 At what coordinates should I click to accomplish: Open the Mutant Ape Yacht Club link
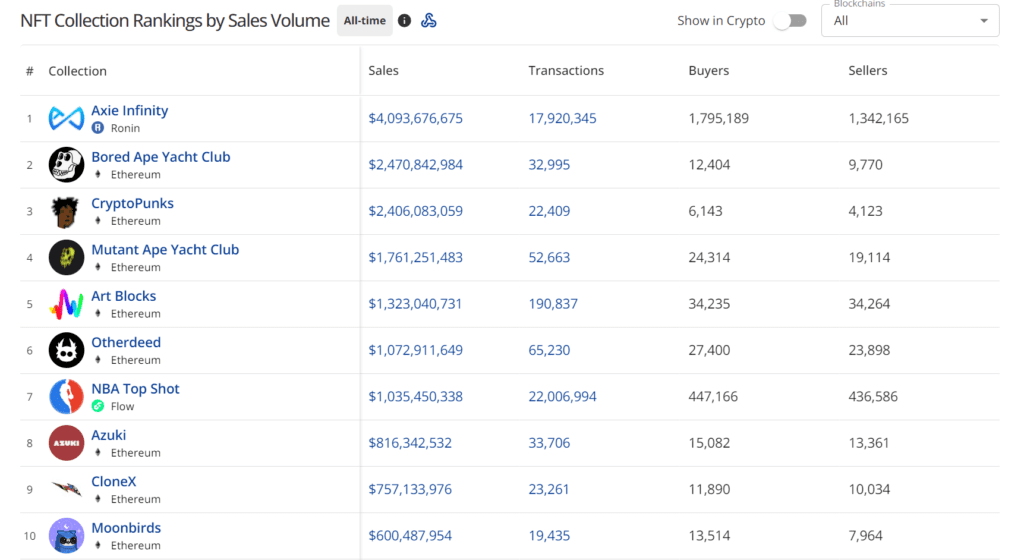click(165, 249)
